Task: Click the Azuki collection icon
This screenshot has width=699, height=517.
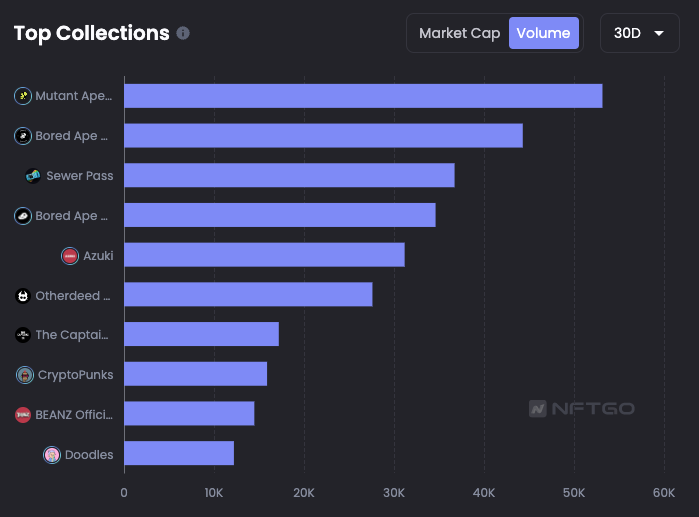Action: (x=70, y=256)
